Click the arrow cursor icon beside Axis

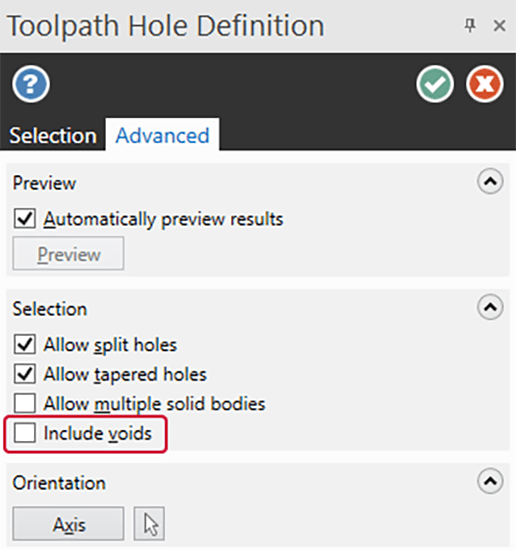tap(149, 523)
